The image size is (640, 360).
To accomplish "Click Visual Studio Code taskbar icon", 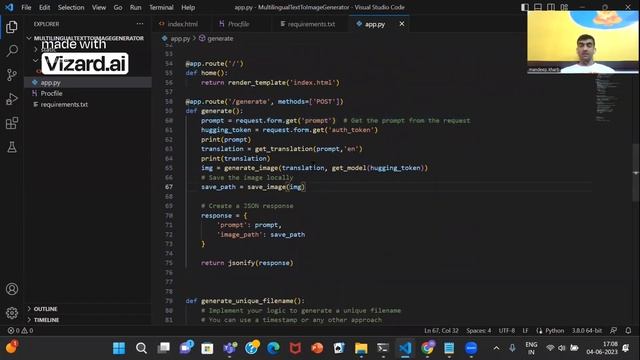I will point(405,348).
